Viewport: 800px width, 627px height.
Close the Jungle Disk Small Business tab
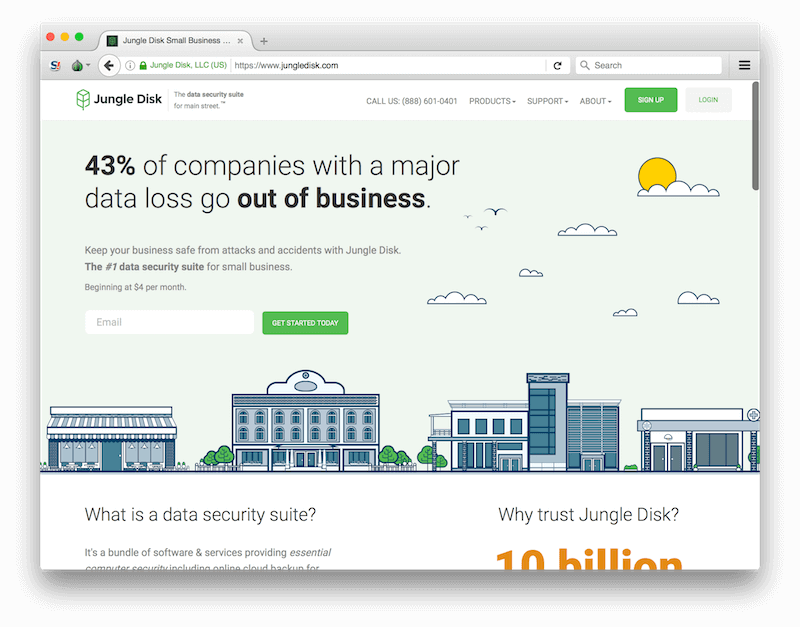[x=240, y=40]
